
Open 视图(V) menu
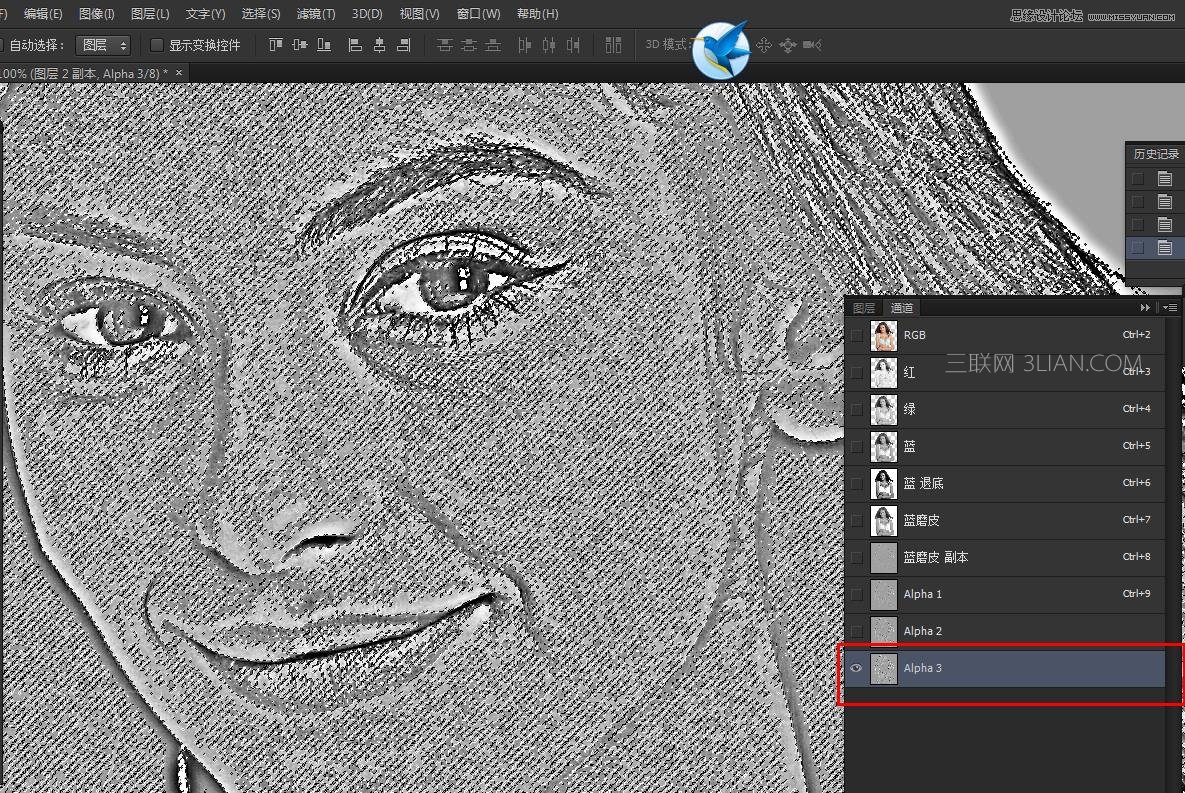pos(419,14)
